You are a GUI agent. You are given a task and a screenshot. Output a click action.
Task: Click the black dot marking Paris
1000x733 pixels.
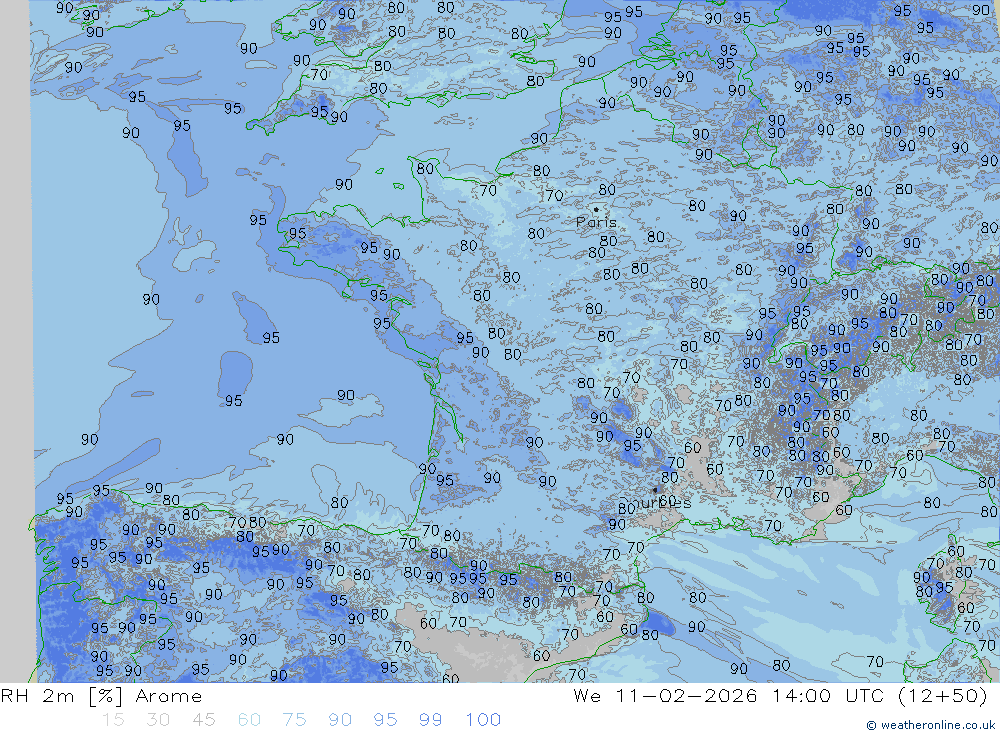pos(596,209)
